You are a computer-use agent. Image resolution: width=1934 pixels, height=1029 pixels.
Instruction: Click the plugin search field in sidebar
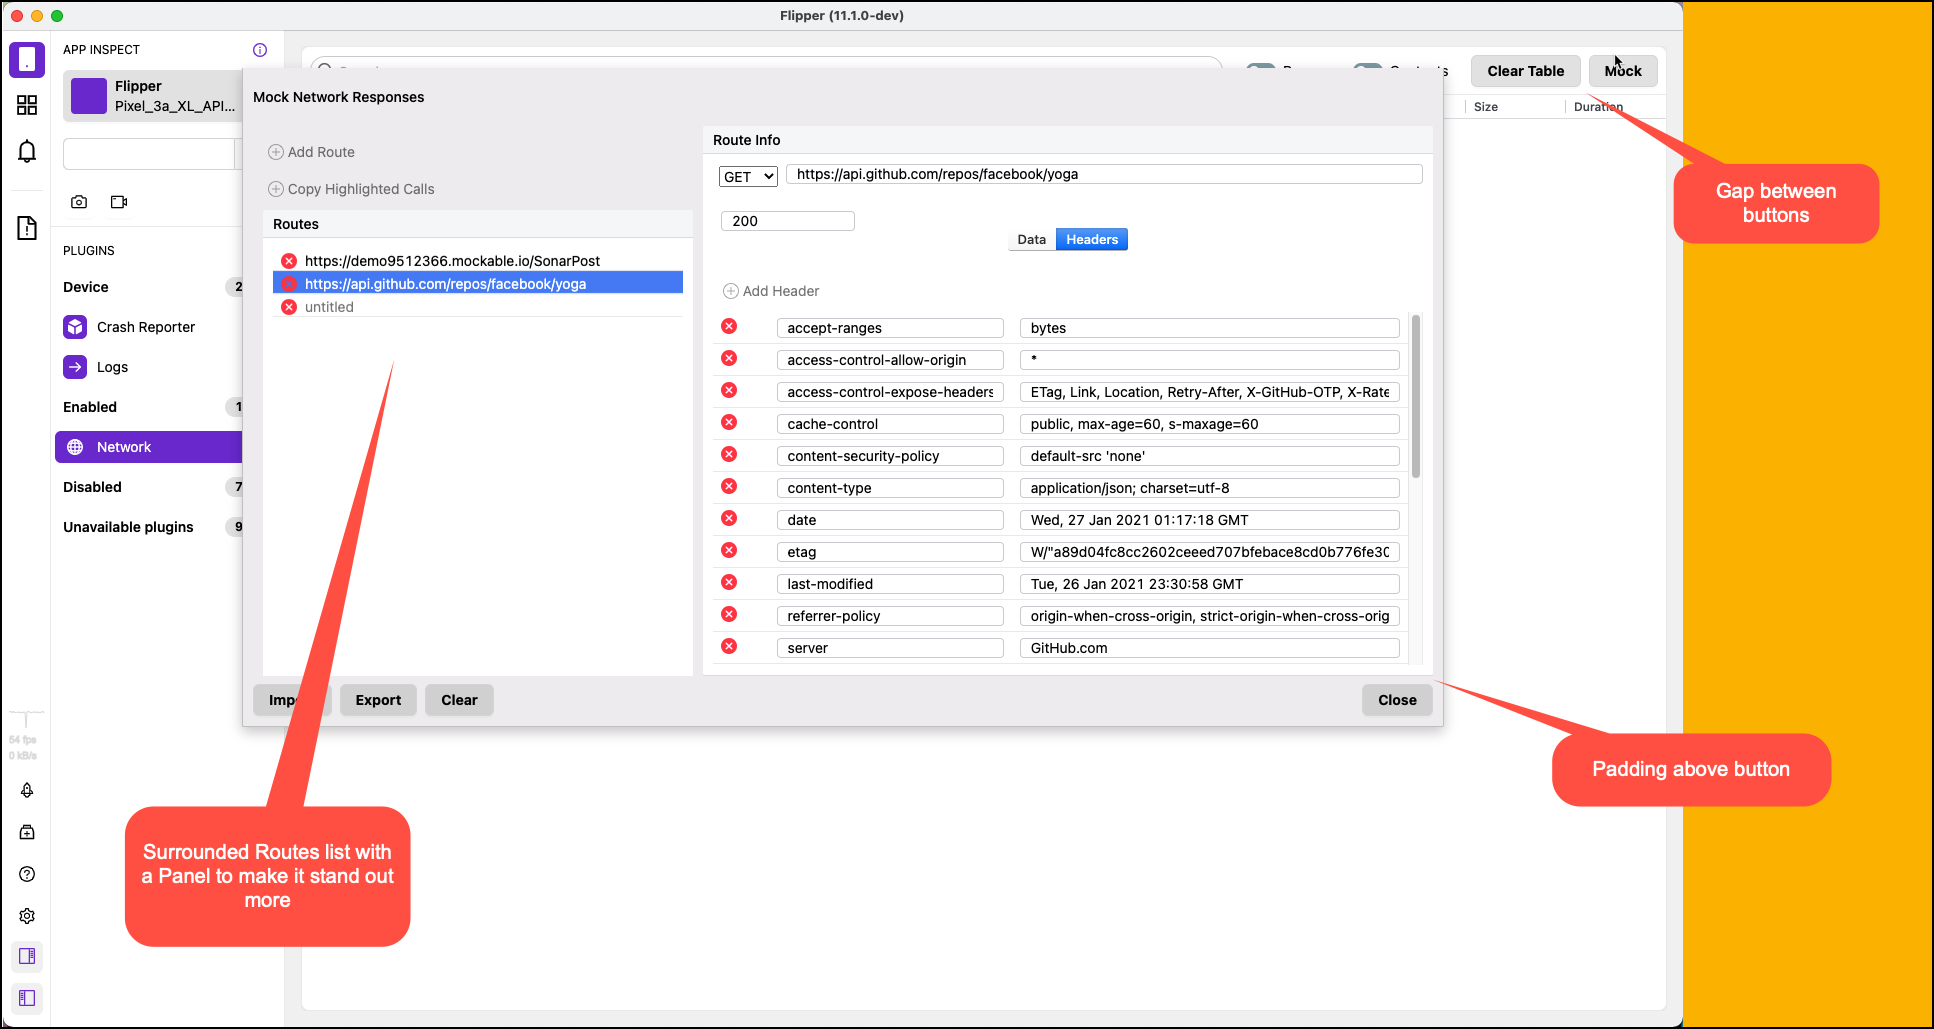pyautogui.click(x=148, y=154)
